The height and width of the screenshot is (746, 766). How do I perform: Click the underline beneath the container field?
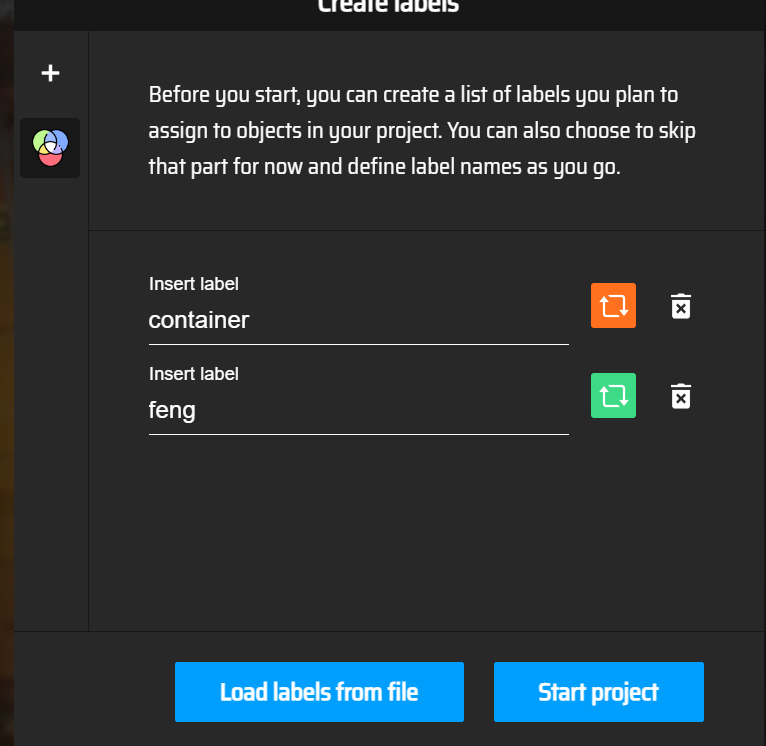[x=358, y=344]
